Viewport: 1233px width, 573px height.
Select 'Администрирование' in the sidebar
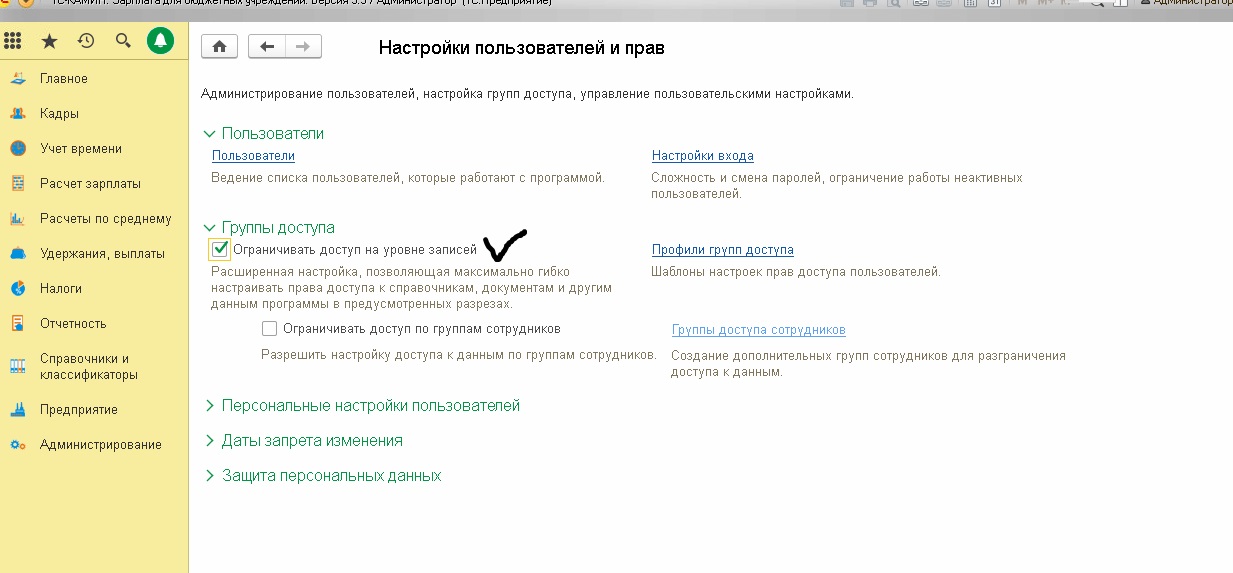pos(100,445)
